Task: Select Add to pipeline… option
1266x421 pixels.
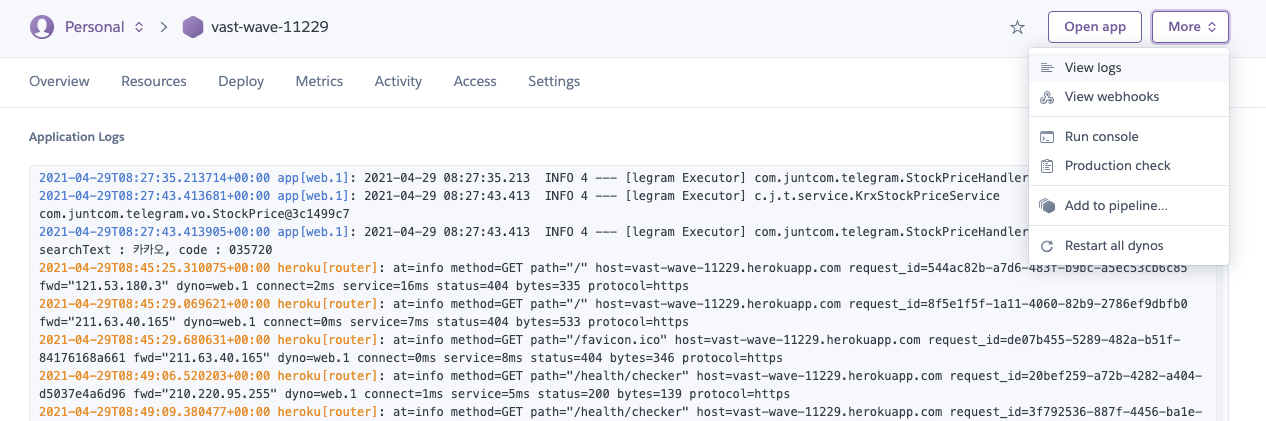Action: tap(1128, 206)
